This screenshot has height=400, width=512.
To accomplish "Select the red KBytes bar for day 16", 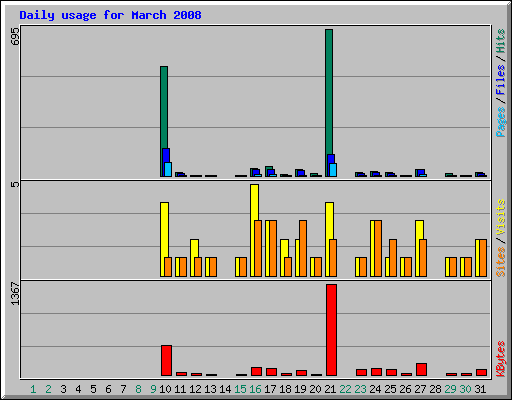I will [256, 372].
